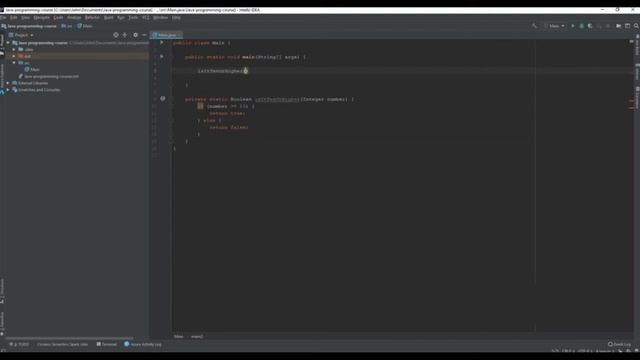Collapse the src folder

pos(14,63)
